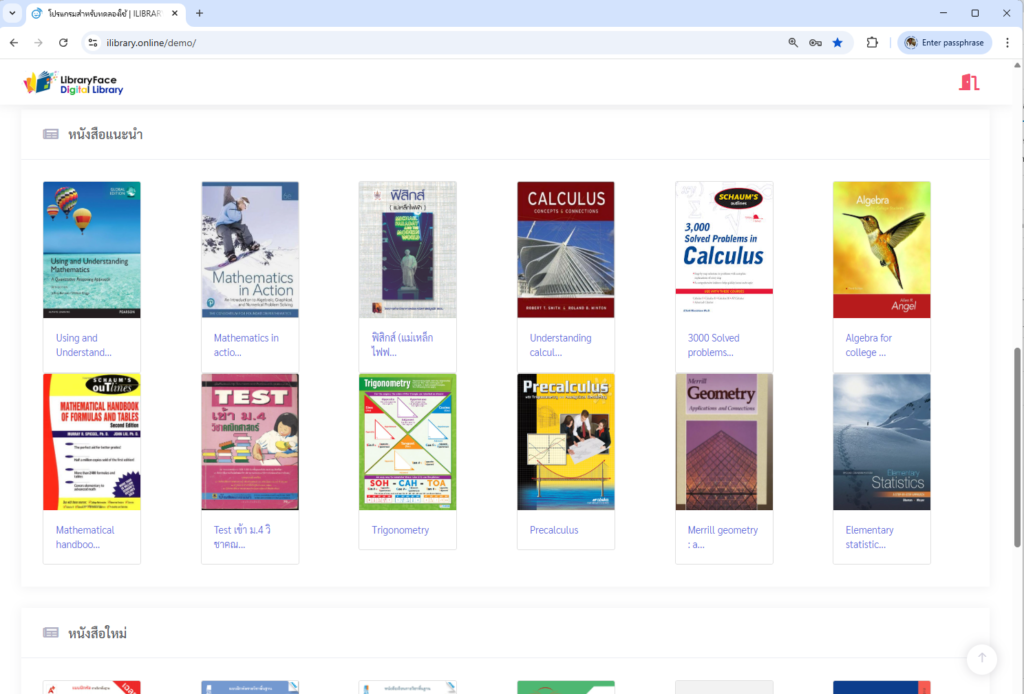Open the Chrome three-dot menu
The height and width of the screenshot is (694, 1024).
click(x=1006, y=43)
